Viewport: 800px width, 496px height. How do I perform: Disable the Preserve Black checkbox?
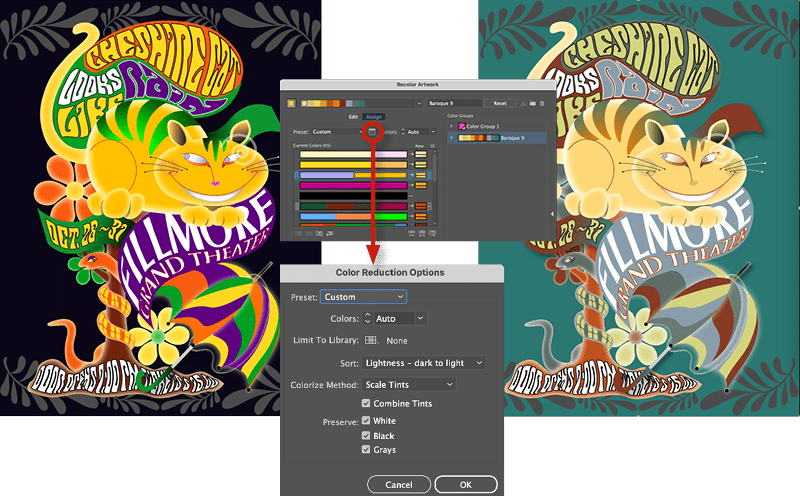click(366, 436)
